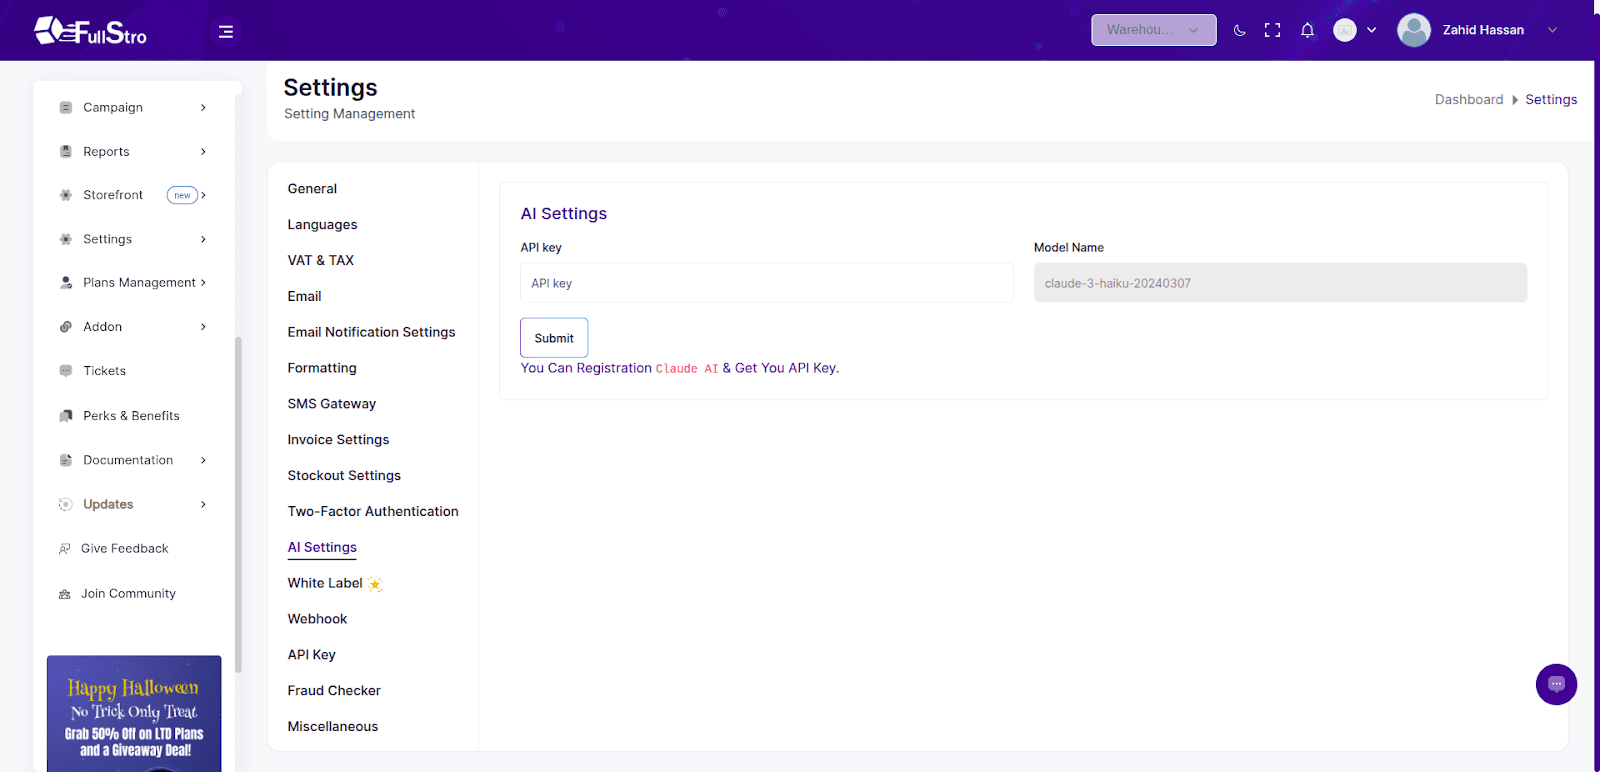This screenshot has width=1600, height=772.
Task: Expand the Reports menu chevron
Action: 203,152
